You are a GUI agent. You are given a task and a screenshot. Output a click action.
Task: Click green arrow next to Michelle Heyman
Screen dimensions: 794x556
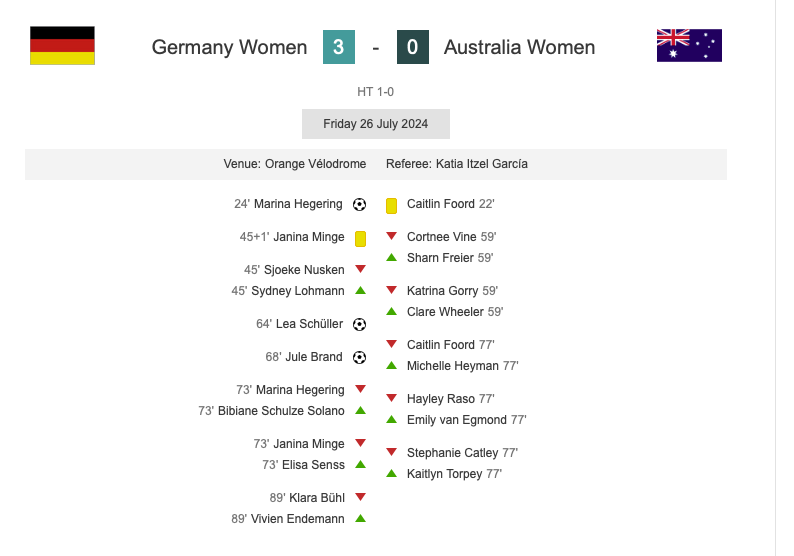[392, 366]
